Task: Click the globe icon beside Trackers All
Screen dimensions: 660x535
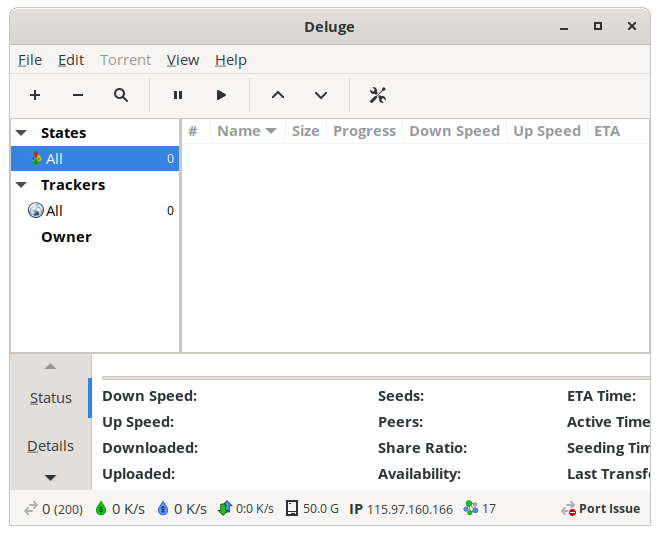Action: tap(36, 210)
